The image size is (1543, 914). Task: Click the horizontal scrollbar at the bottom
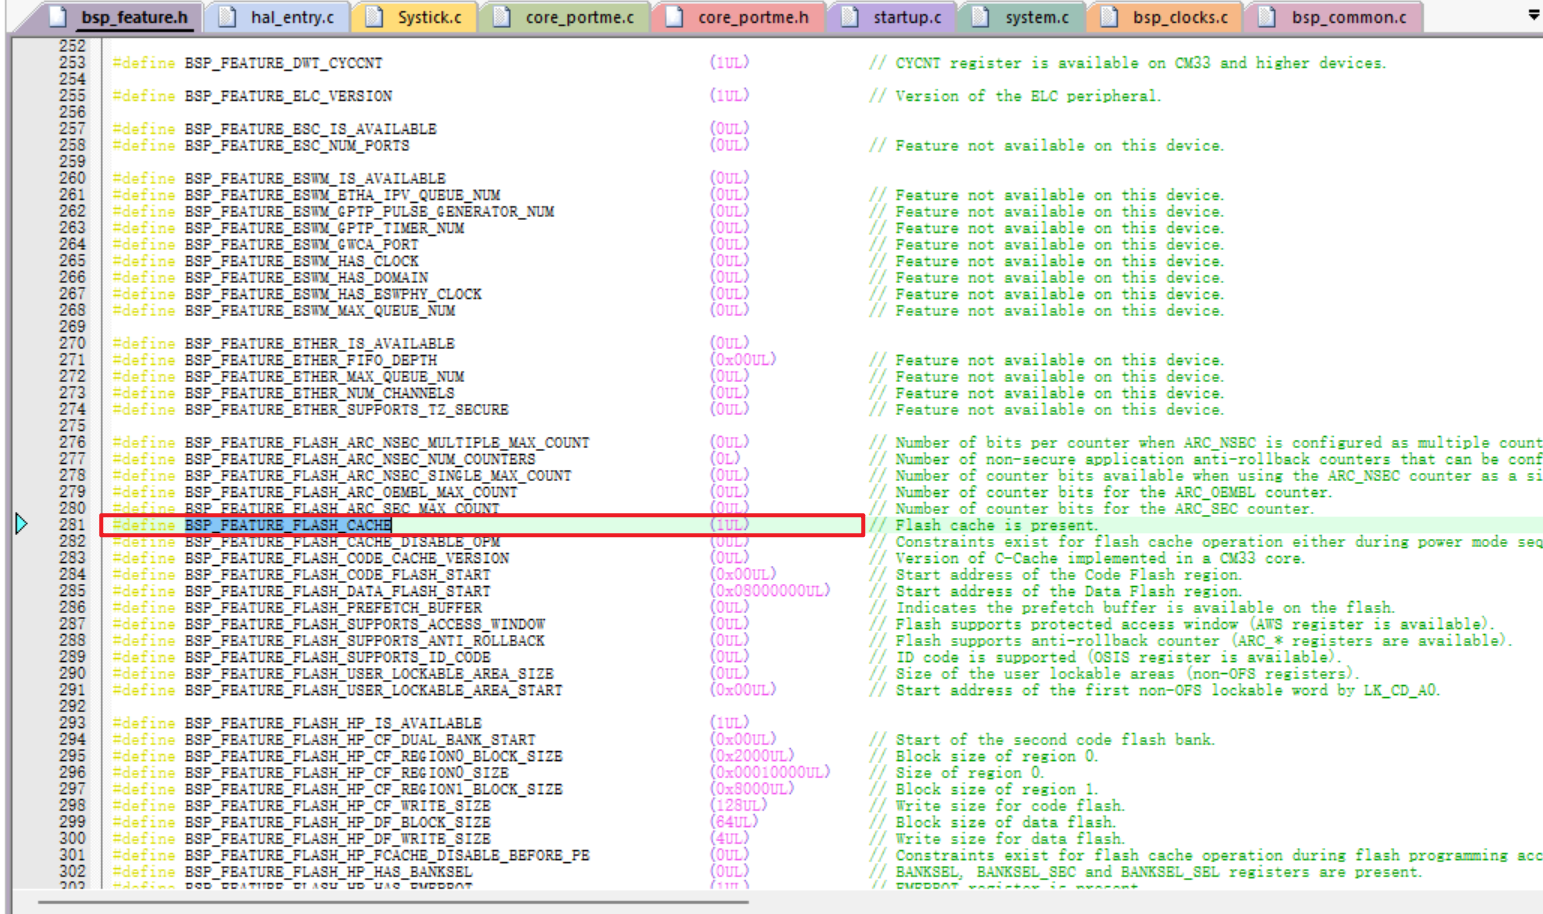point(394,902)
